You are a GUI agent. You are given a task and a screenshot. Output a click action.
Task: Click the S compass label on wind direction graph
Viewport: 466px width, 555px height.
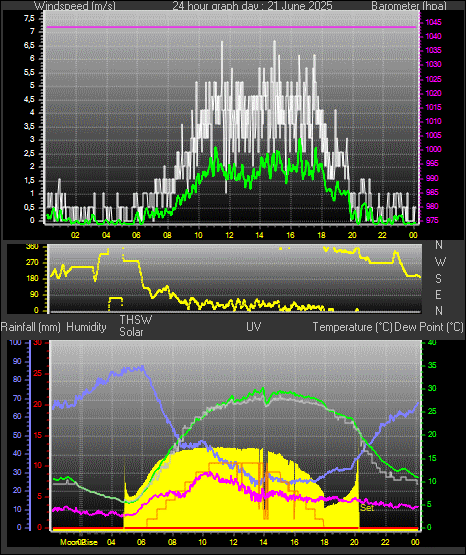pyautogui.click(x=438, y=279)
